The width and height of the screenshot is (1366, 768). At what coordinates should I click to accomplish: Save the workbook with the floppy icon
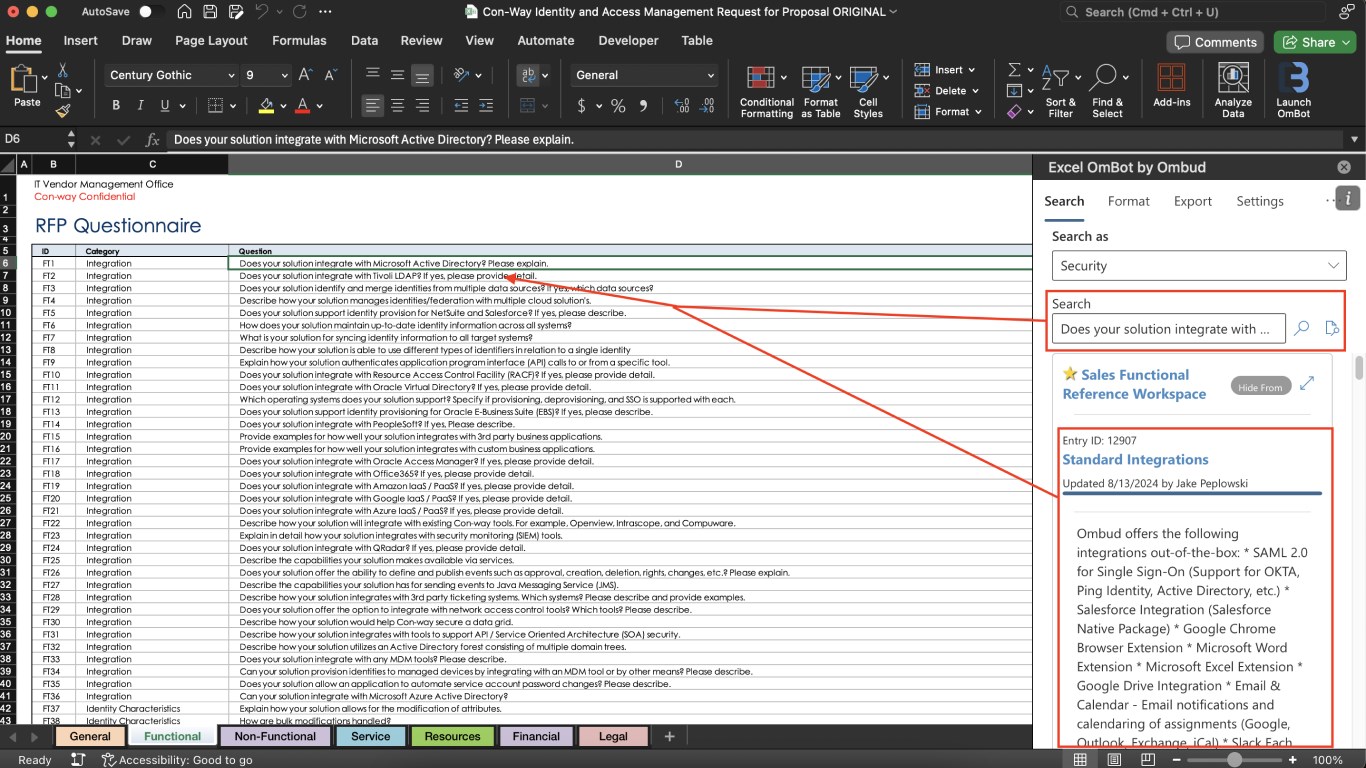210,12
